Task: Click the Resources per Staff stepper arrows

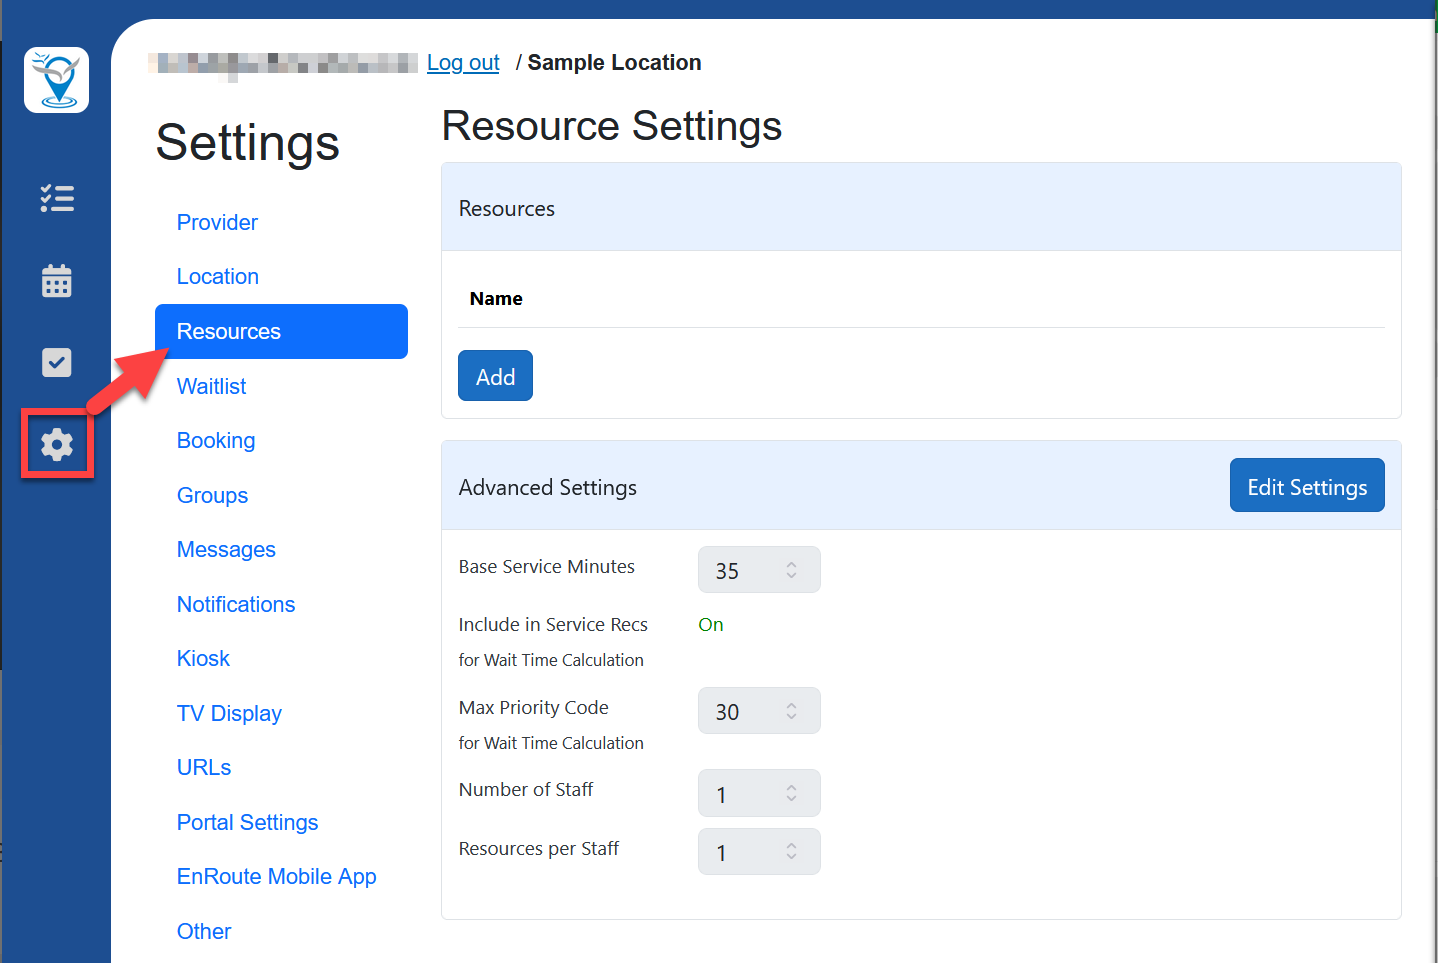Action: pos(791,852)
